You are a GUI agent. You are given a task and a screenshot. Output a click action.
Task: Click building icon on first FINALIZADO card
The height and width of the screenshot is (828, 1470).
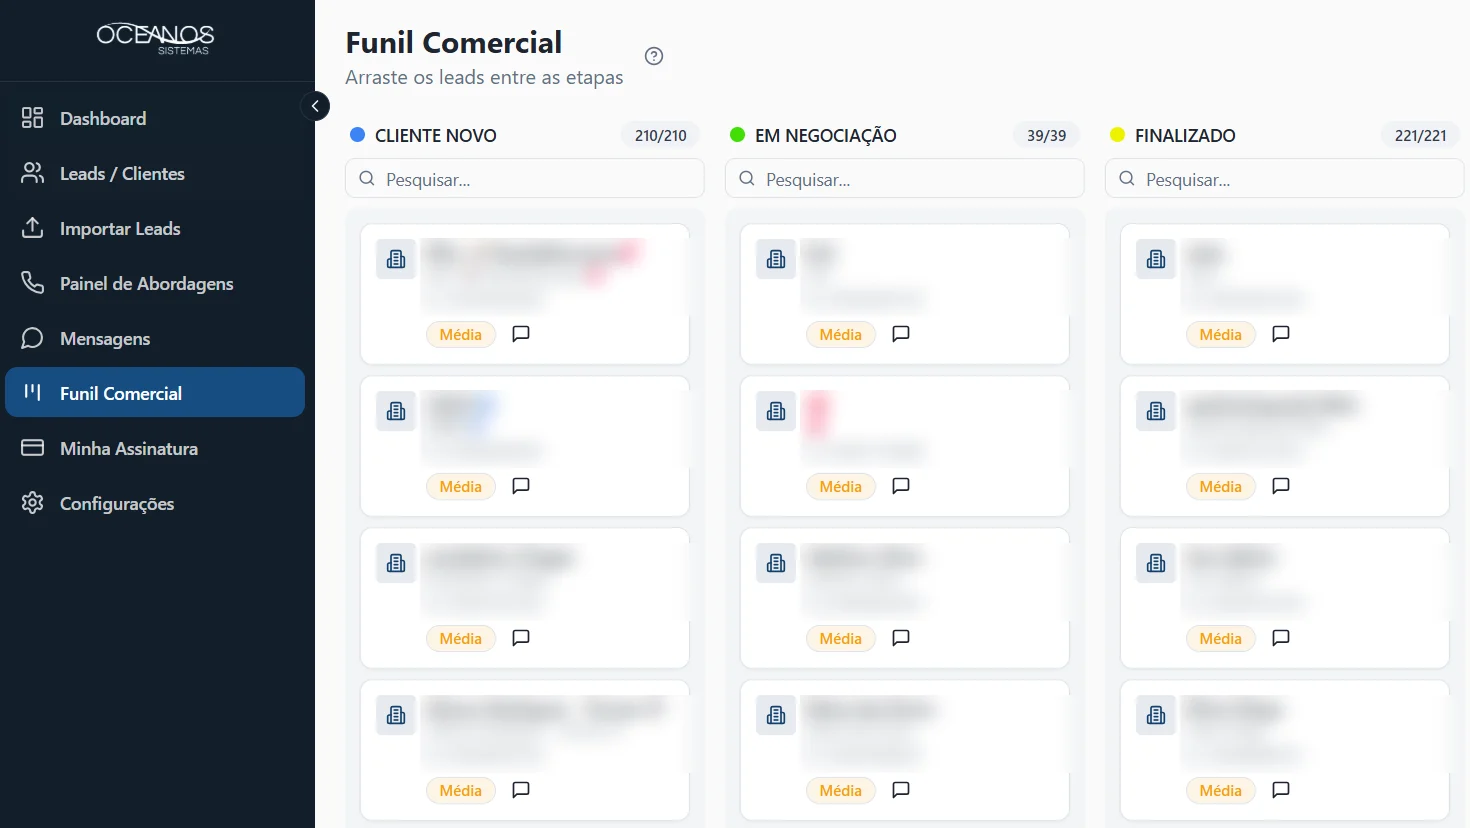[1156, 259]
